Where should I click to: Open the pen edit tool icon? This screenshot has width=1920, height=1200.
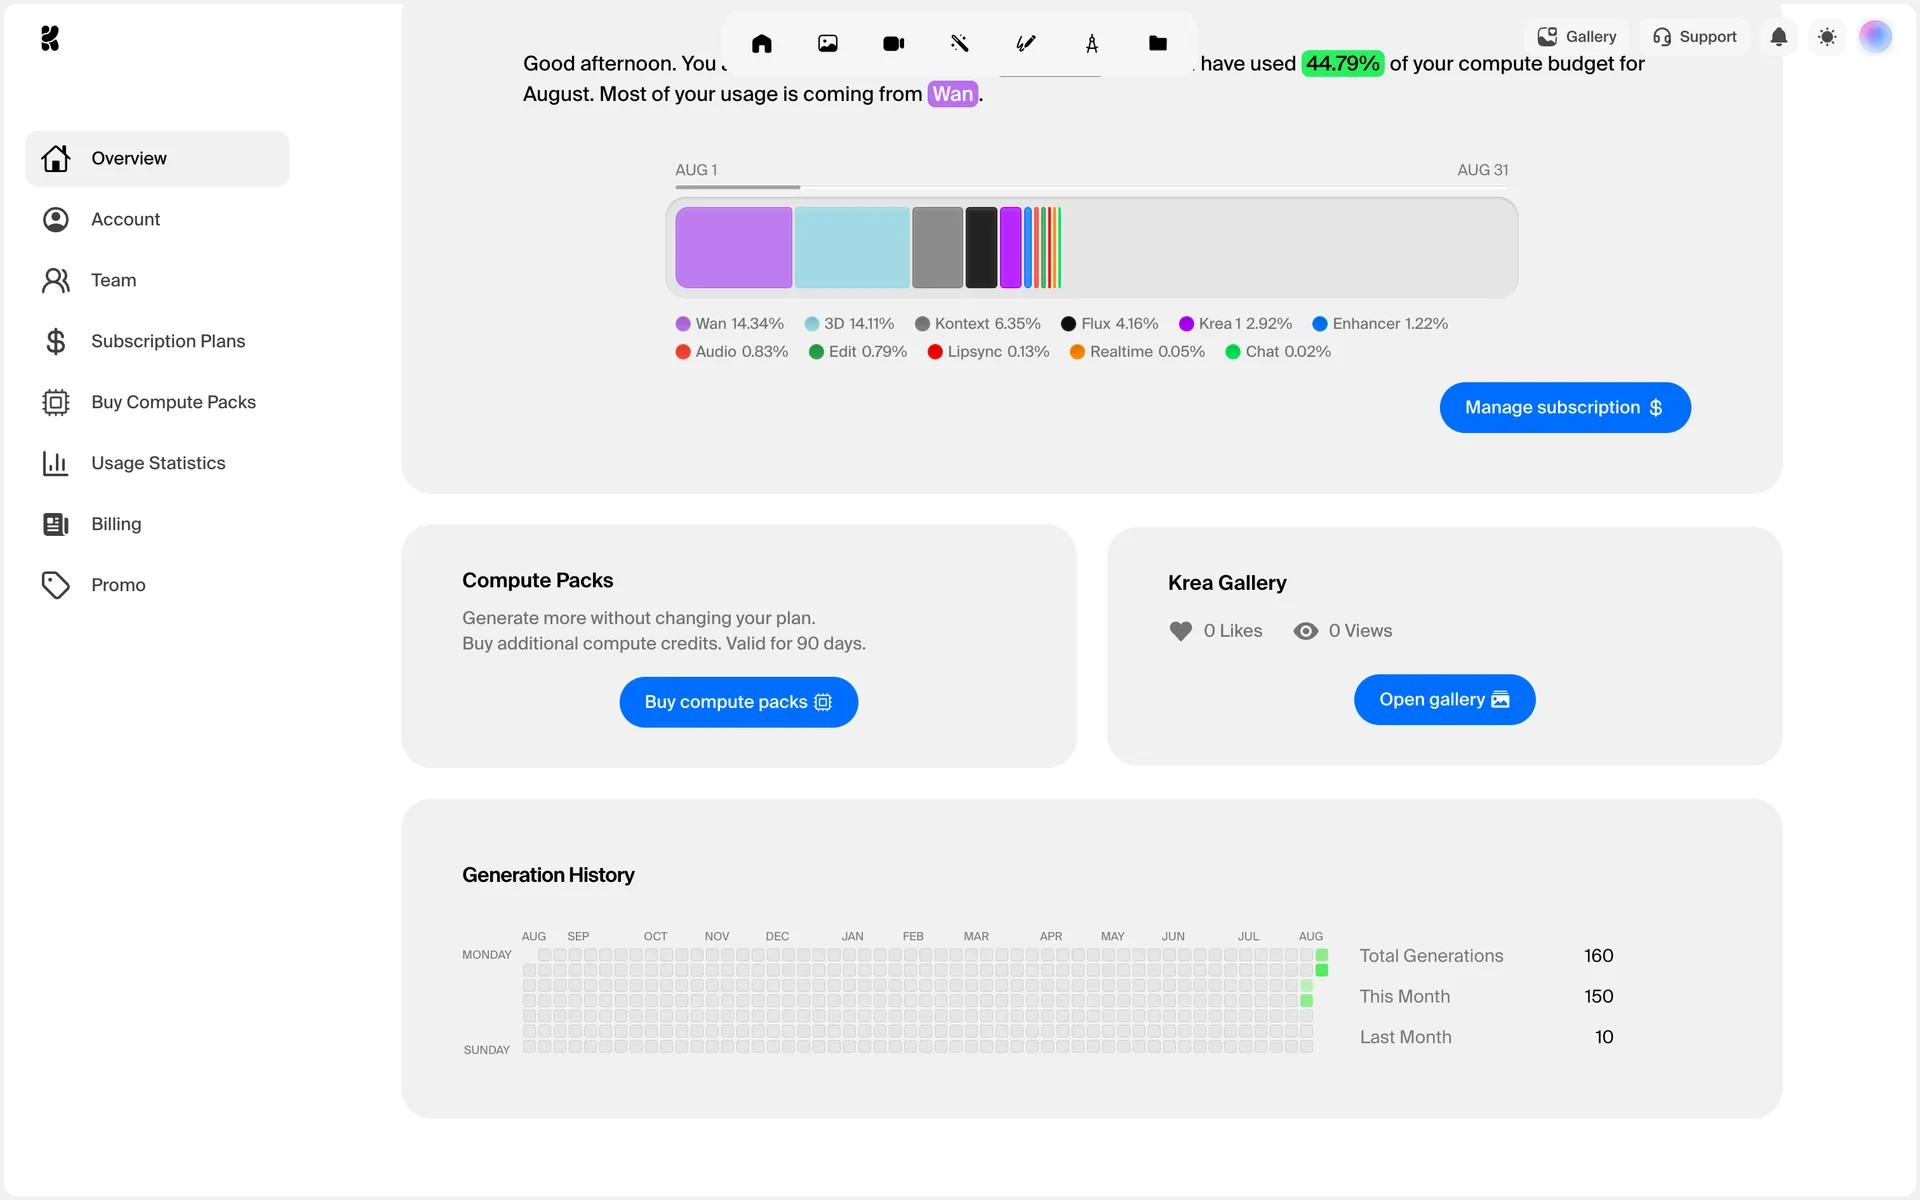(x=1026, y=43)
